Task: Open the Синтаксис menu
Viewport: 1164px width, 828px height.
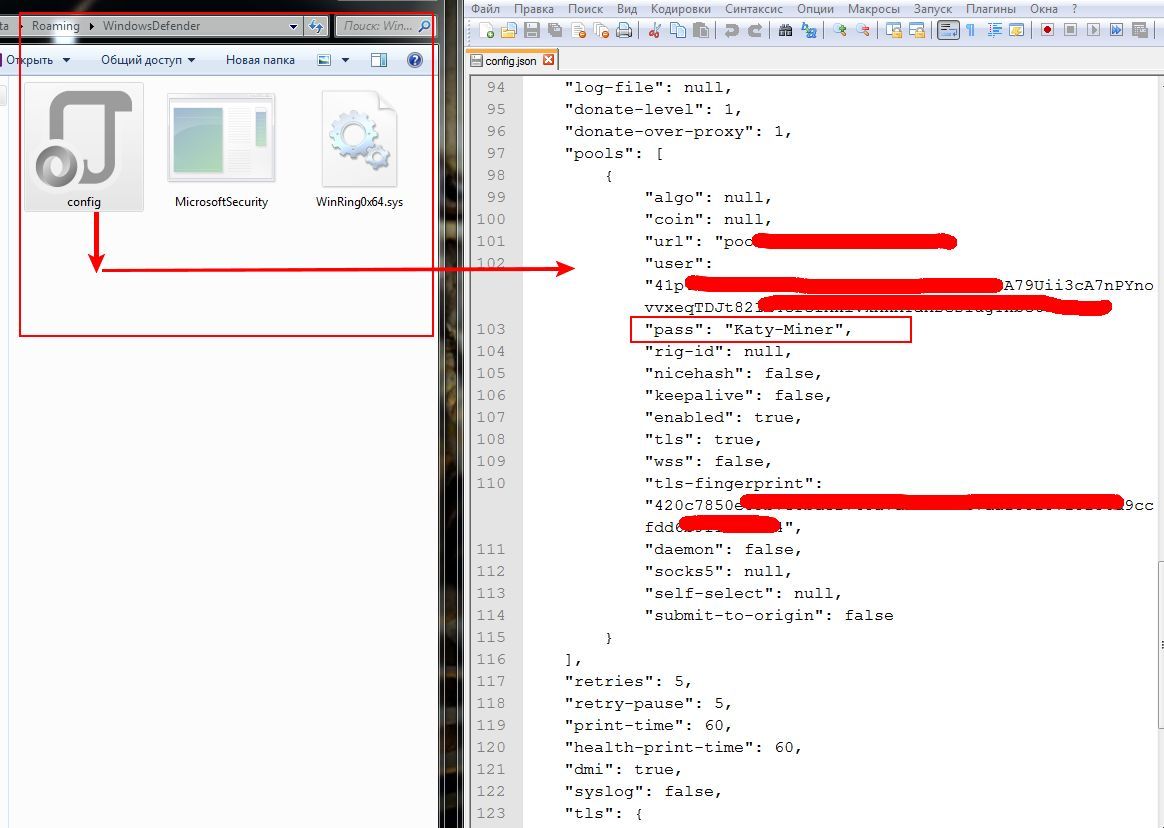Action: point(753,9)
